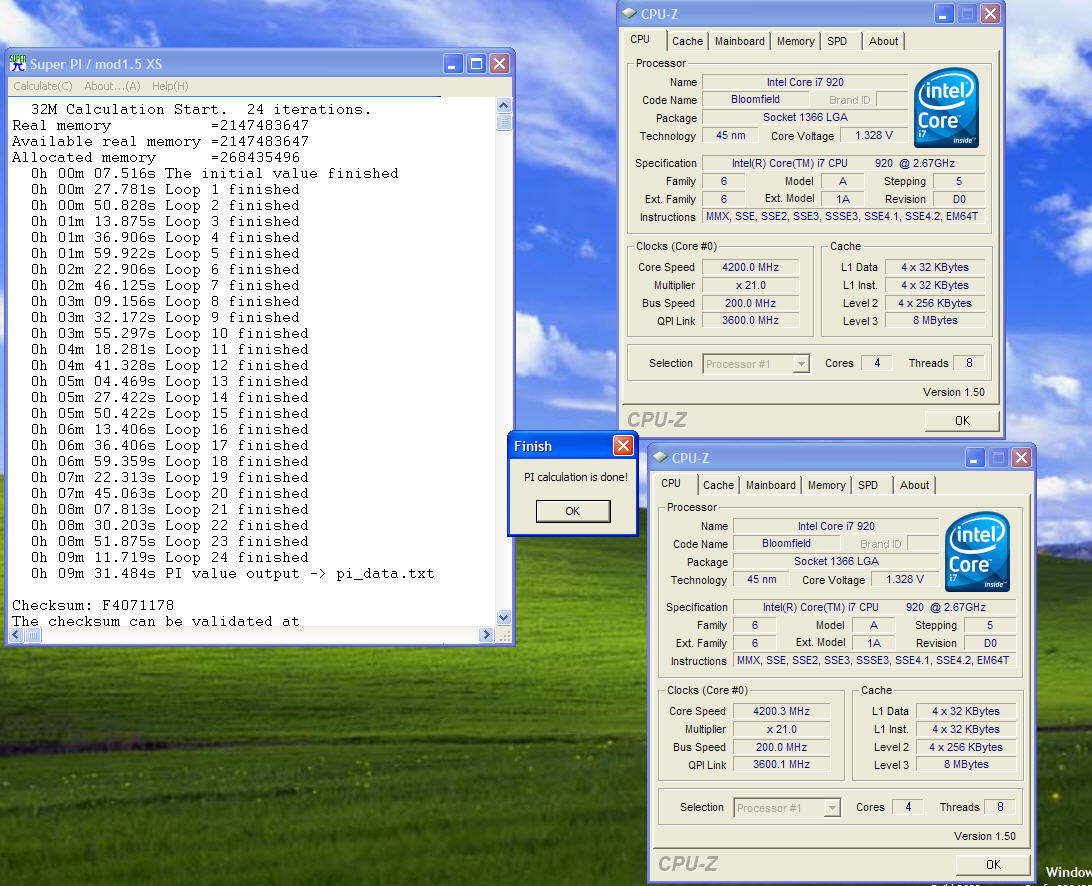
Task: Switch to Memory tab in bottom CPU-Z window
Action: pyautogui.click(x=826, y=485)
